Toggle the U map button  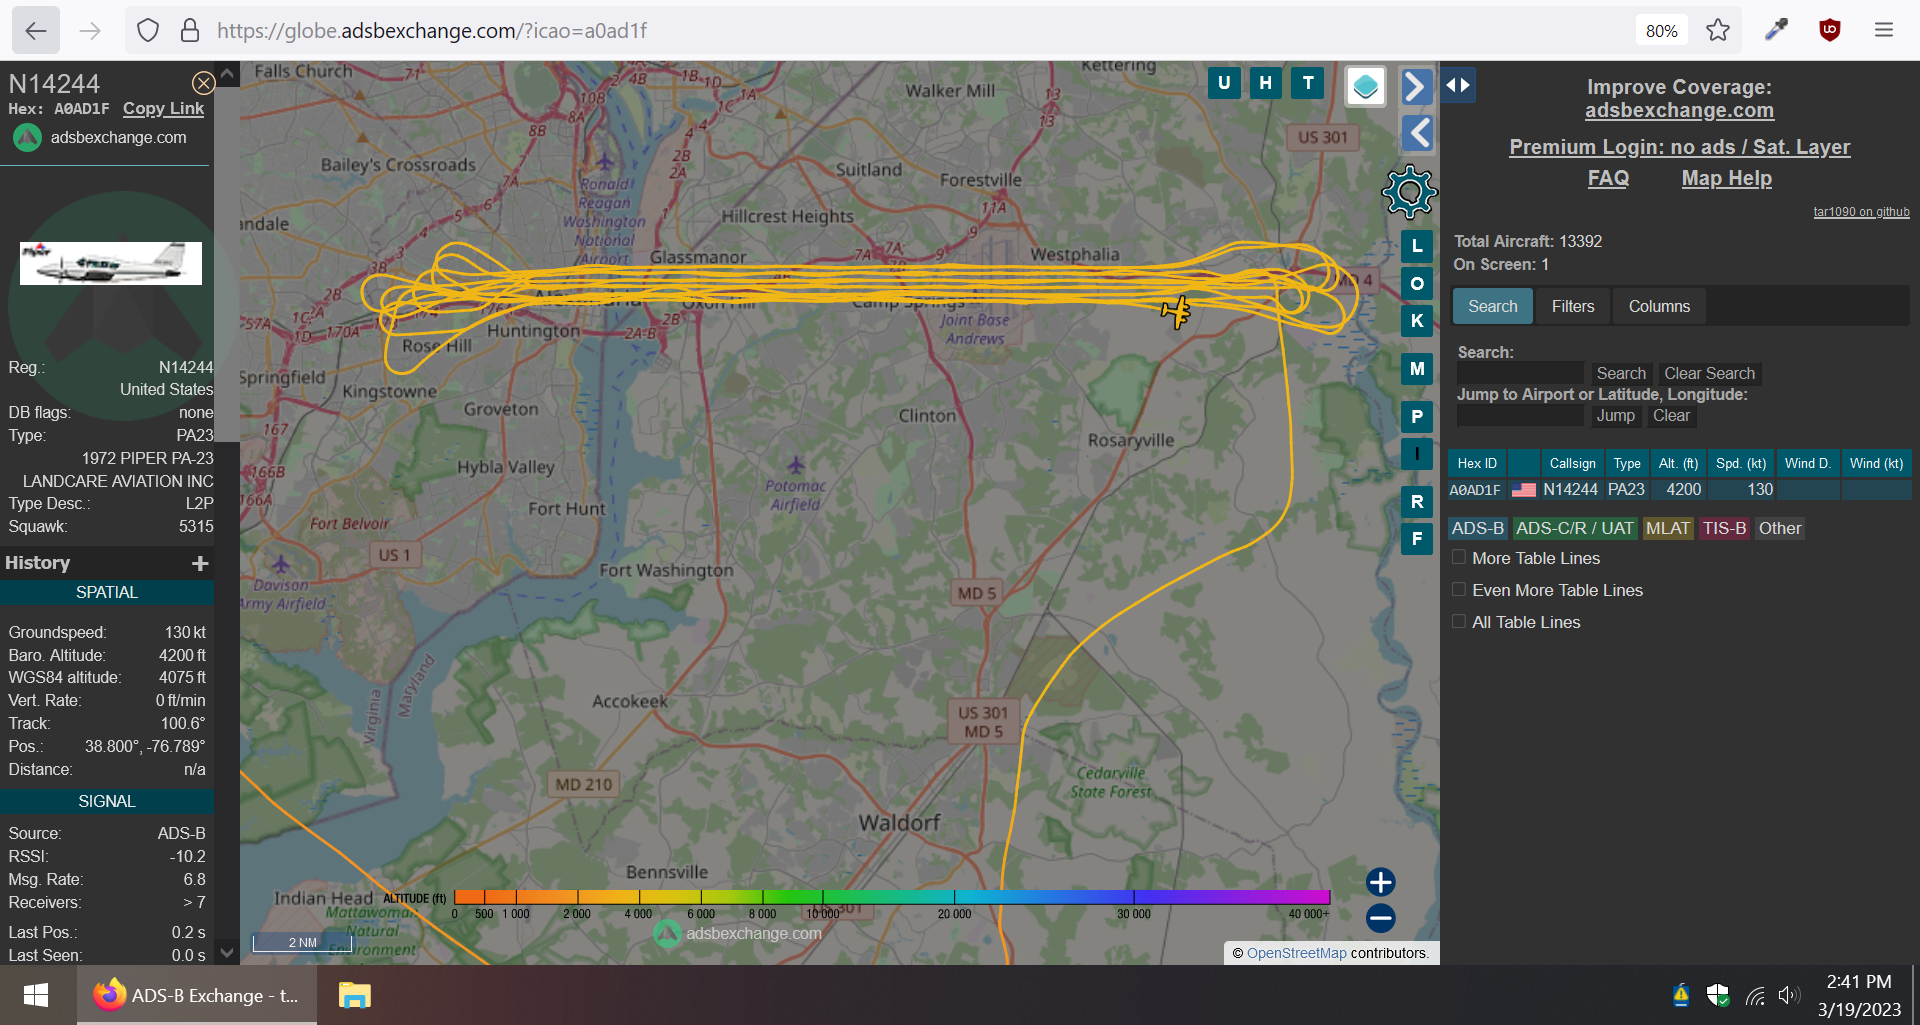click(1224, 83)
